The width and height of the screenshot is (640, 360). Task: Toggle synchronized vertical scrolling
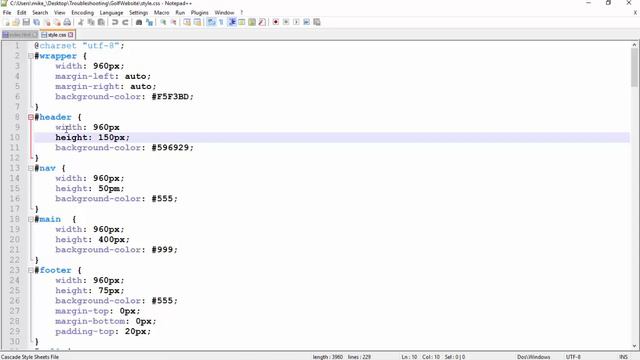point(187,22)
